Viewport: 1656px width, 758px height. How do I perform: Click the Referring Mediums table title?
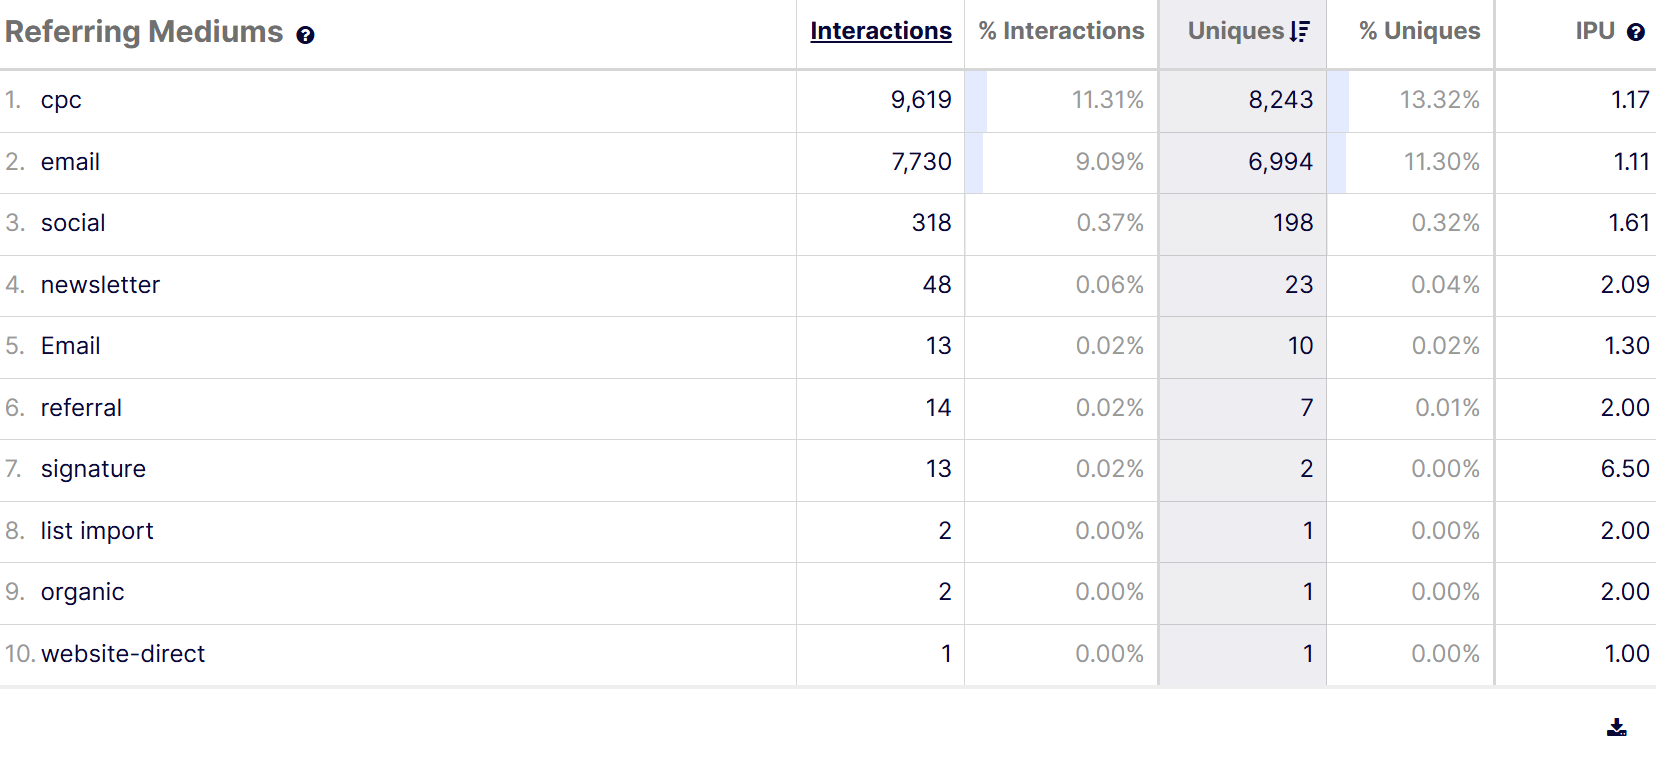pyautogui.click(x=144, y=32)
